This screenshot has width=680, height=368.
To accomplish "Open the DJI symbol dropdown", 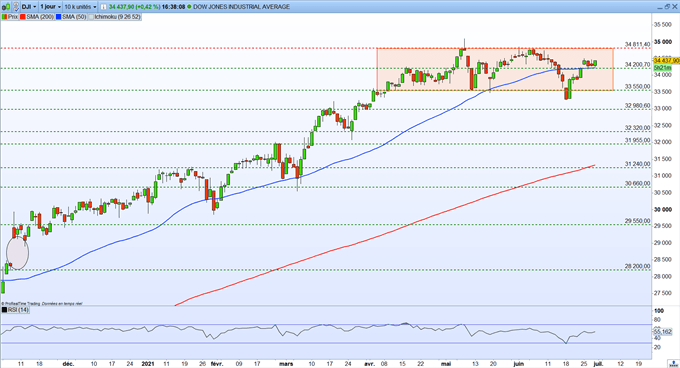I will pos(29,7).
